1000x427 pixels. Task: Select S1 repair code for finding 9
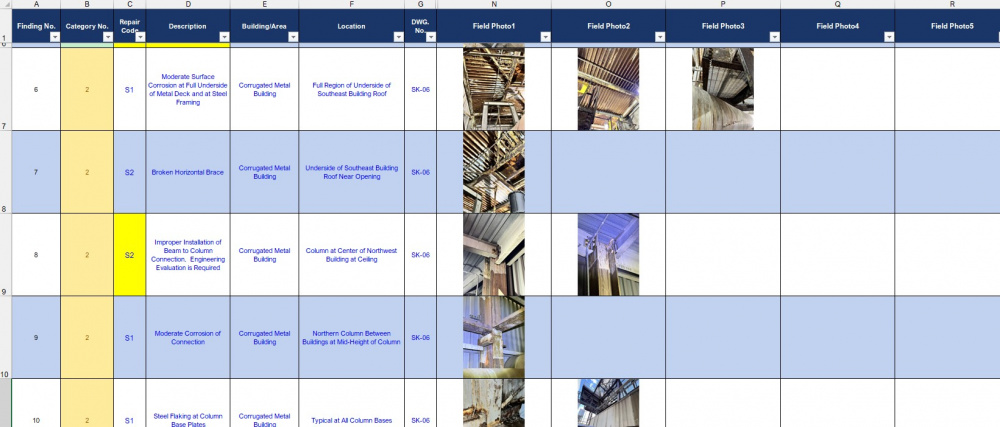[129, 338]
